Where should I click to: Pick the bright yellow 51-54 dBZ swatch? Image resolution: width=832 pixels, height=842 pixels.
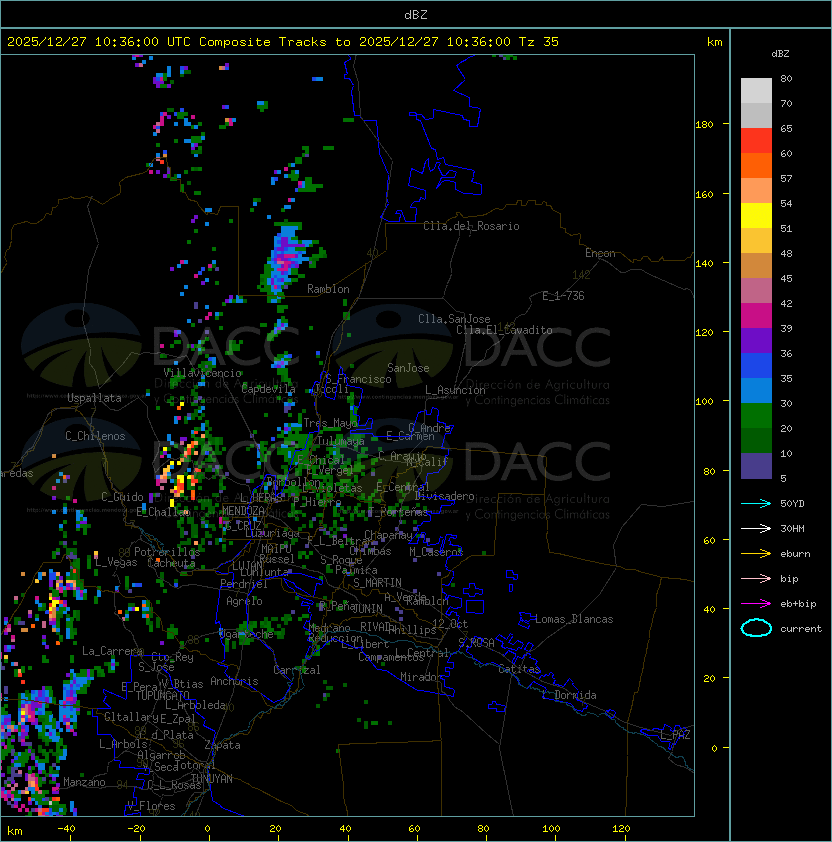tap(756, 215)
